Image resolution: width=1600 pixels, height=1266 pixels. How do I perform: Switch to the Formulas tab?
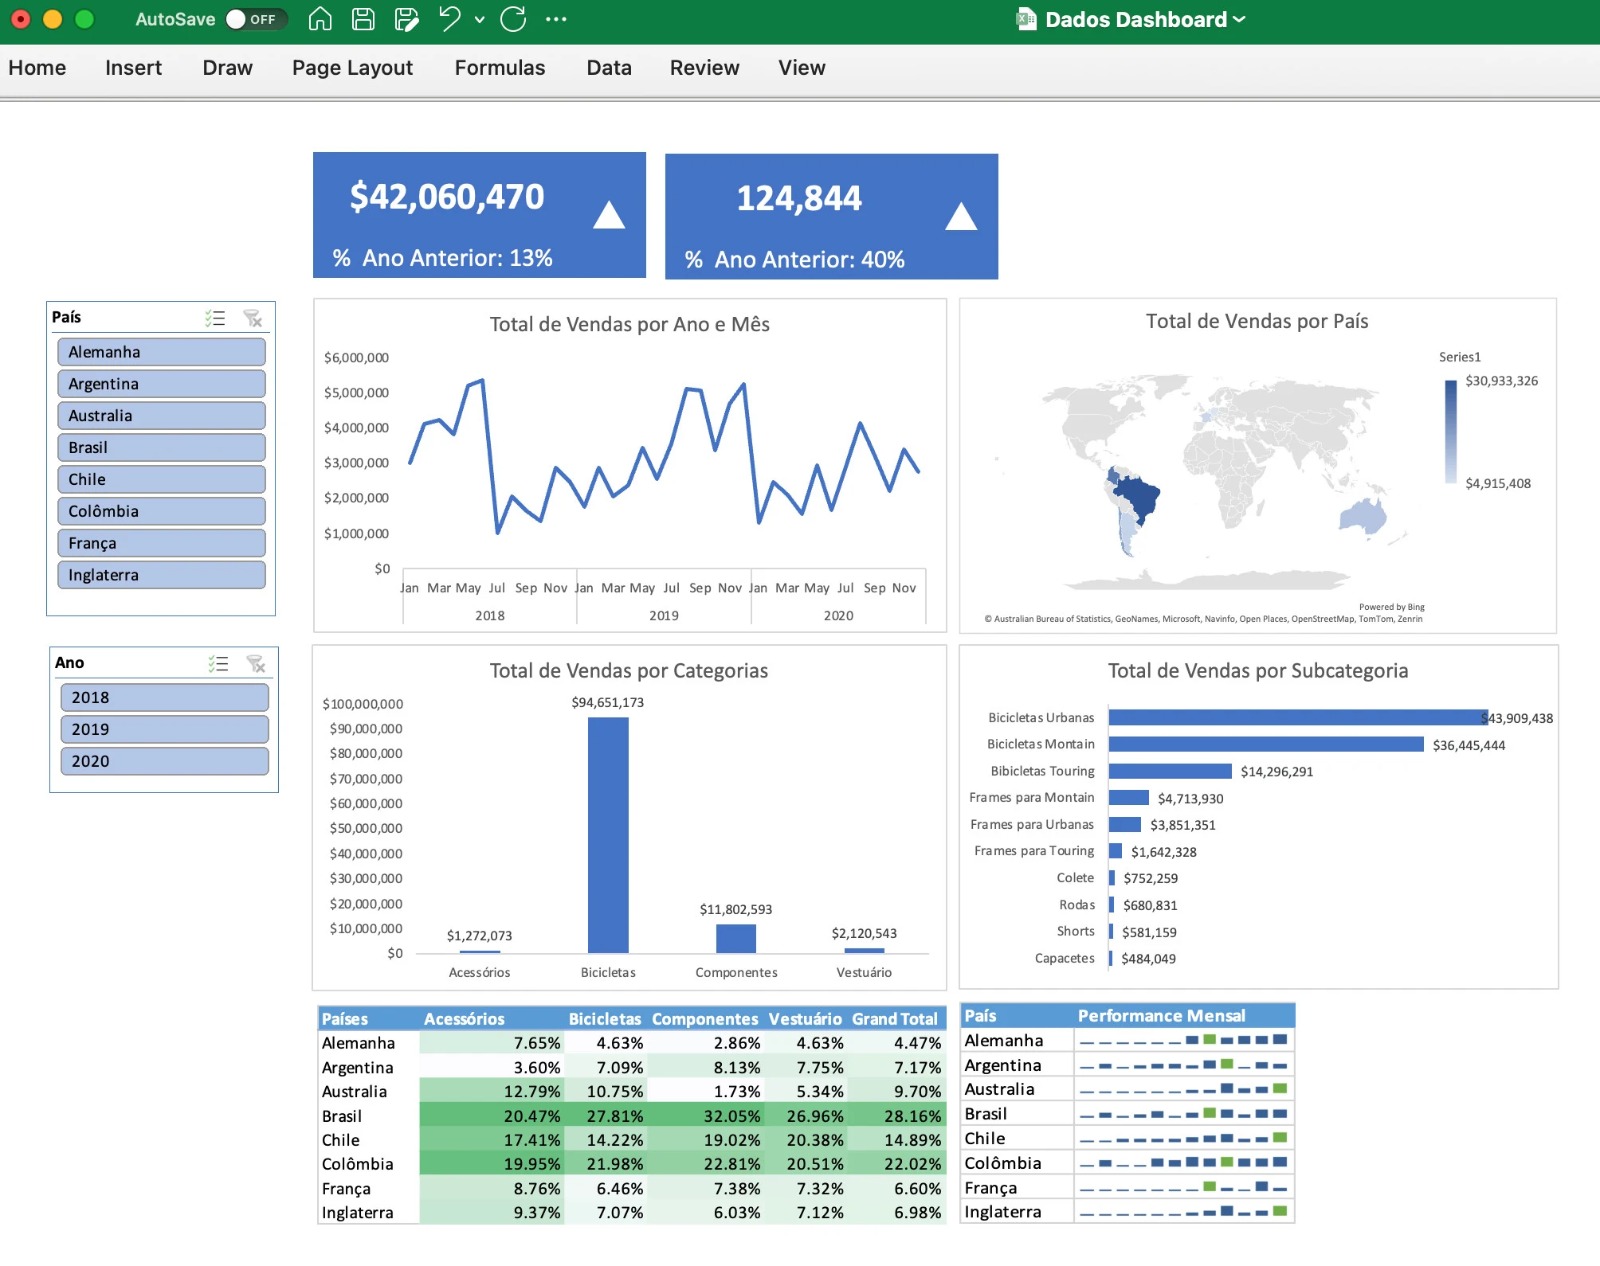(x=499, y=68)
